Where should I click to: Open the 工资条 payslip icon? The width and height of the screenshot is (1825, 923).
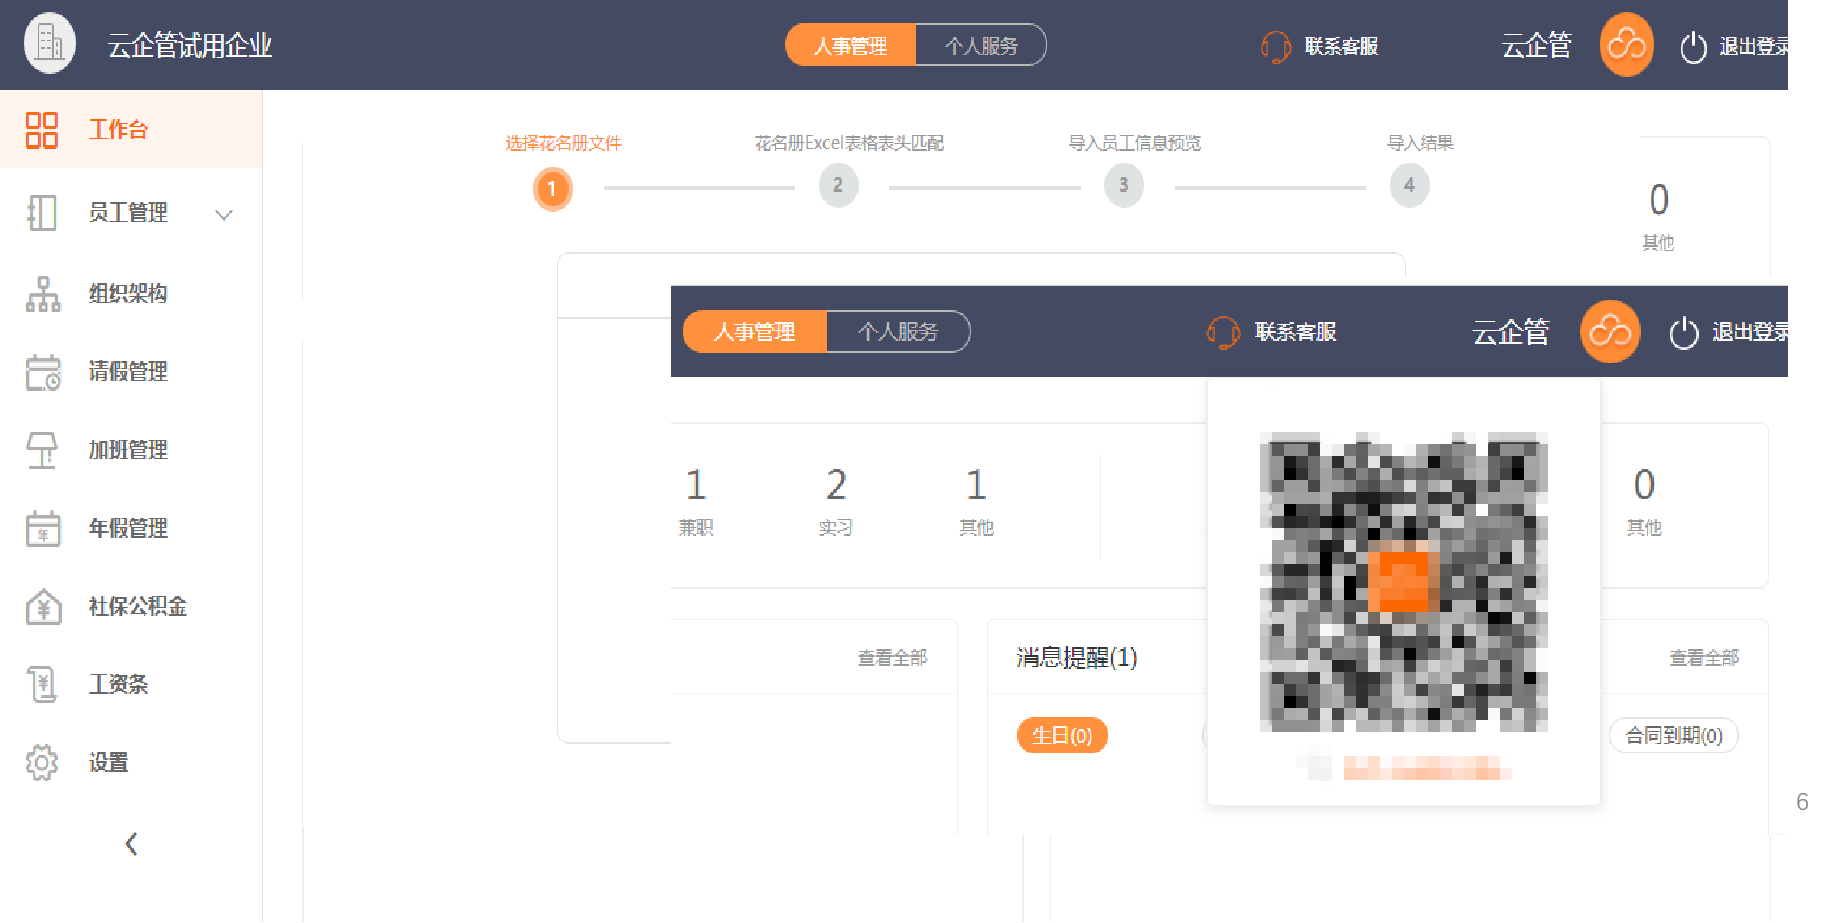tap(43, 685)
